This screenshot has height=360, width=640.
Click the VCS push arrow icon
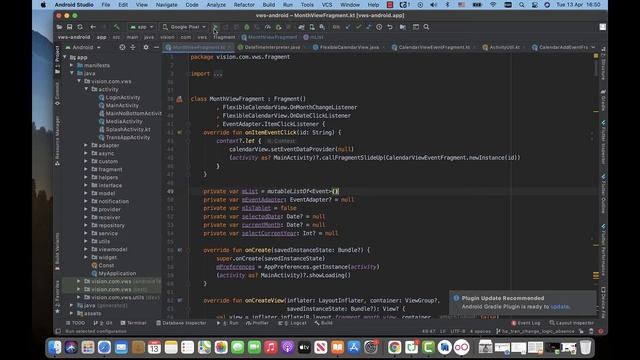(x=369, y=27)
